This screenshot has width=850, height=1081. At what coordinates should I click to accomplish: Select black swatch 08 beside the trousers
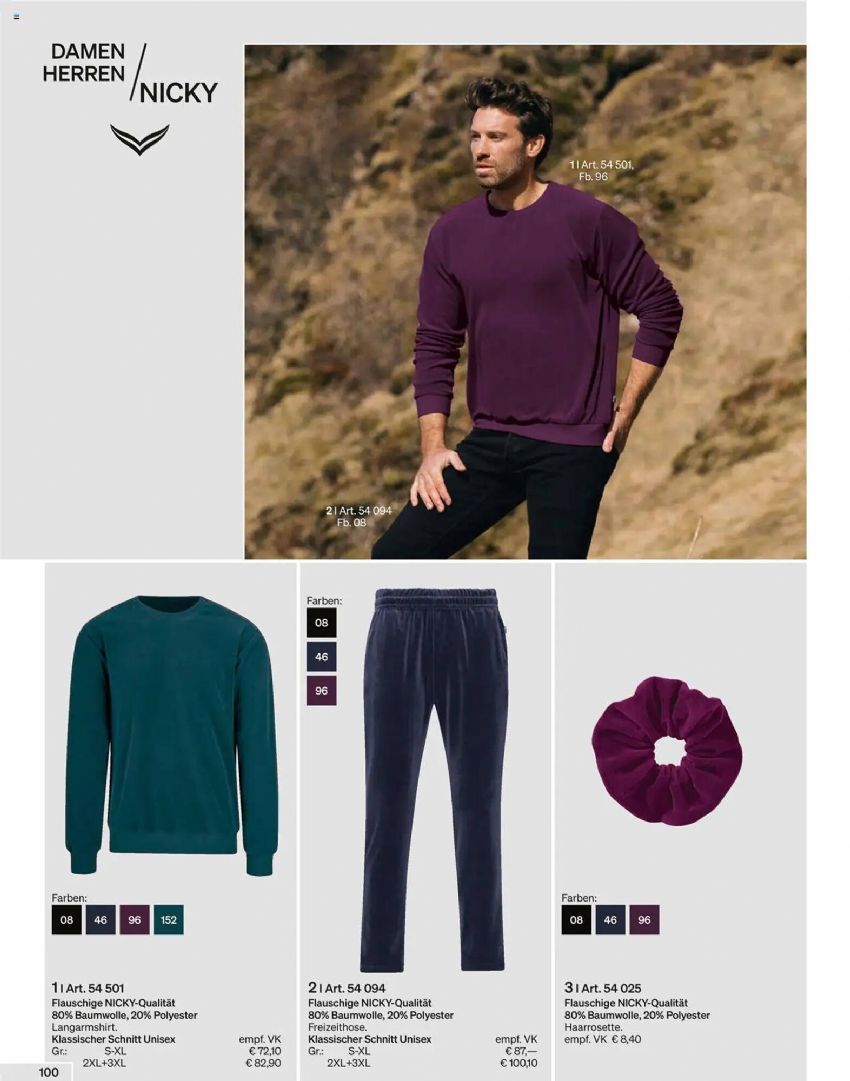click(x=322, y=623)
